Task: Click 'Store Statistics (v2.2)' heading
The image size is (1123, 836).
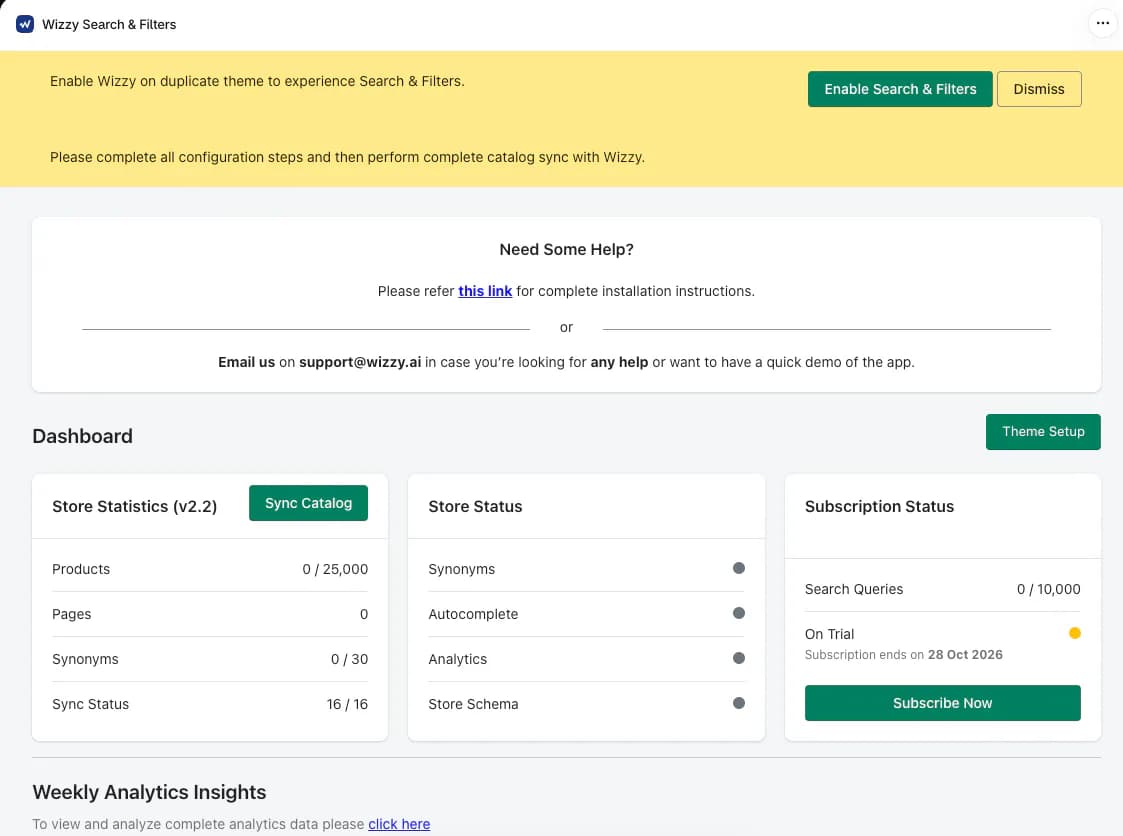Action: click(135, 506)
